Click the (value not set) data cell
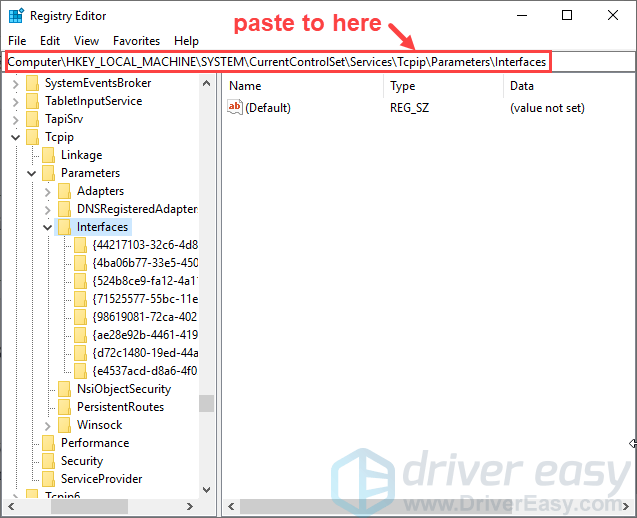The width and height of the screenshot is (637, 518). click(547, 108)
